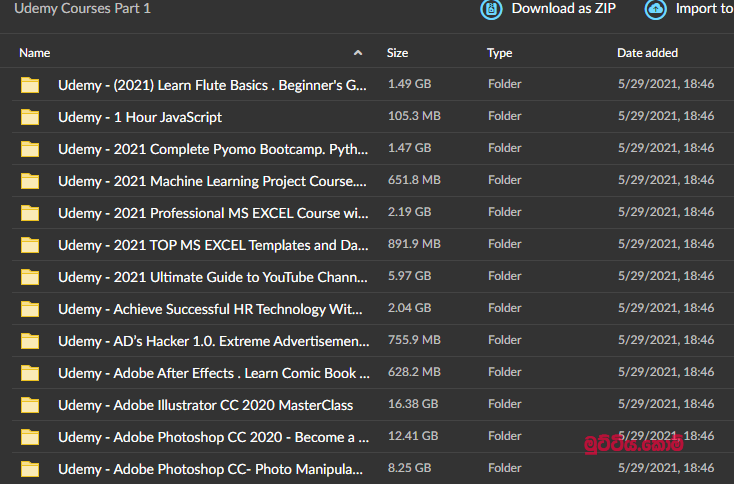Click the 16.38 GB size cell
The width and height of the screenshot is (734, 484).
(x=413, y=403)
